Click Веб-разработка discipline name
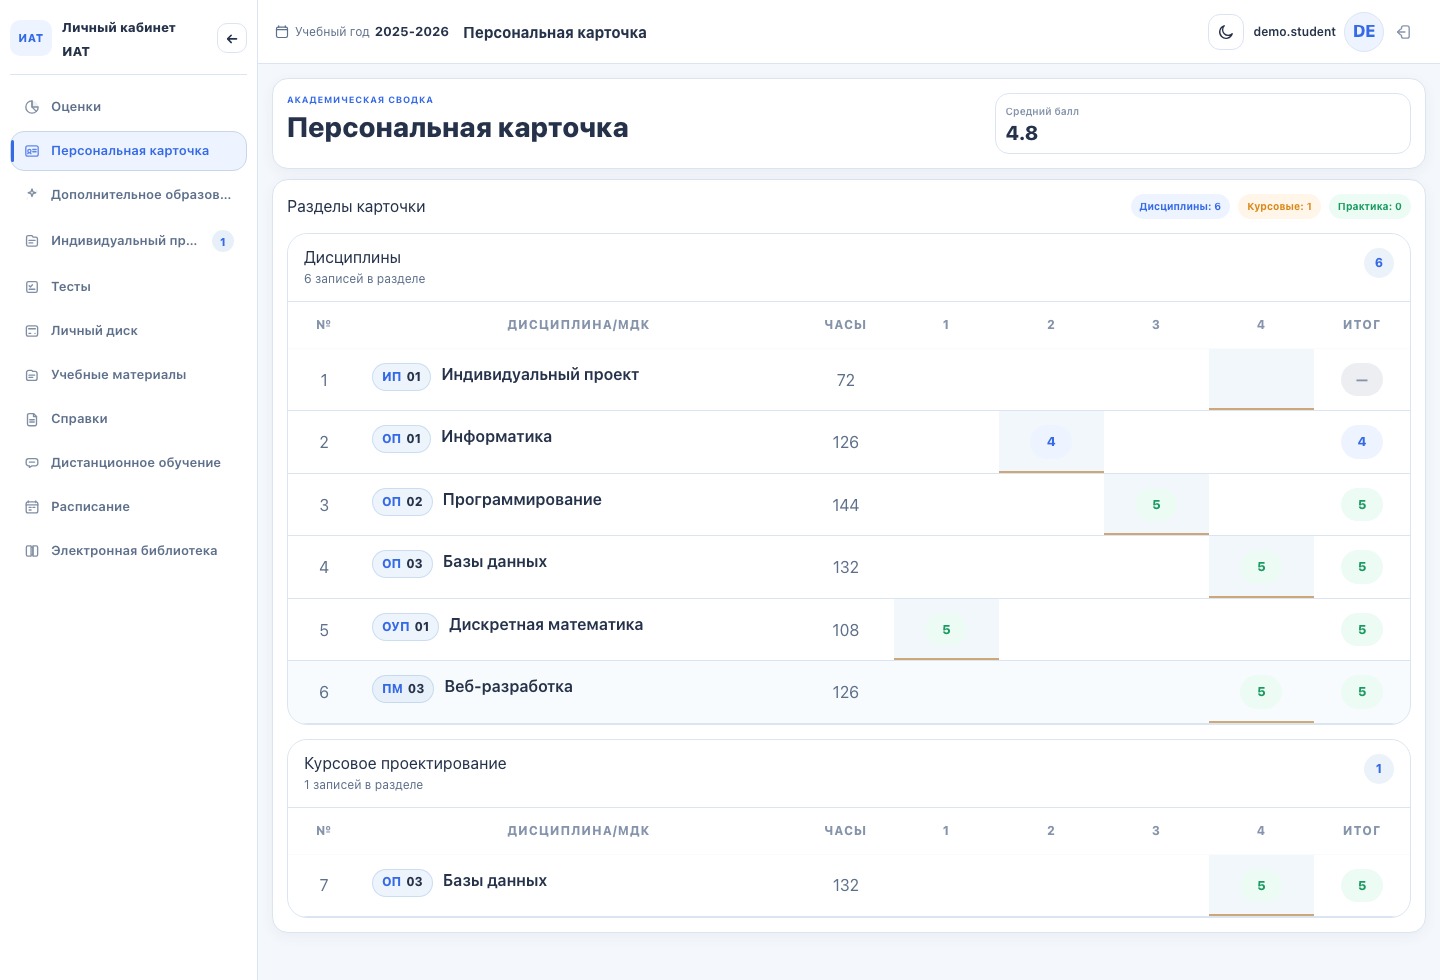 click(x=509, y=687)
